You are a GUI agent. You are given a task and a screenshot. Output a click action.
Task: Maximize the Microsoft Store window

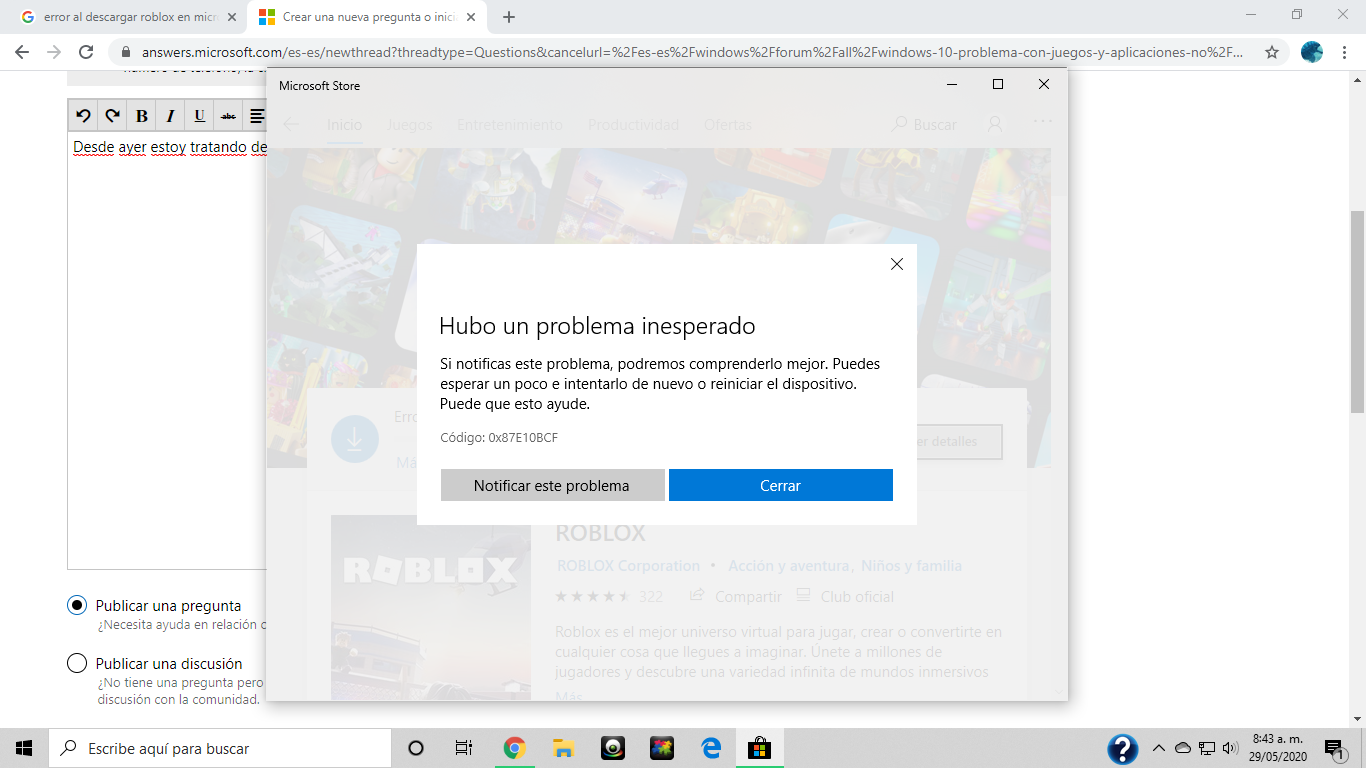[997, 85]
